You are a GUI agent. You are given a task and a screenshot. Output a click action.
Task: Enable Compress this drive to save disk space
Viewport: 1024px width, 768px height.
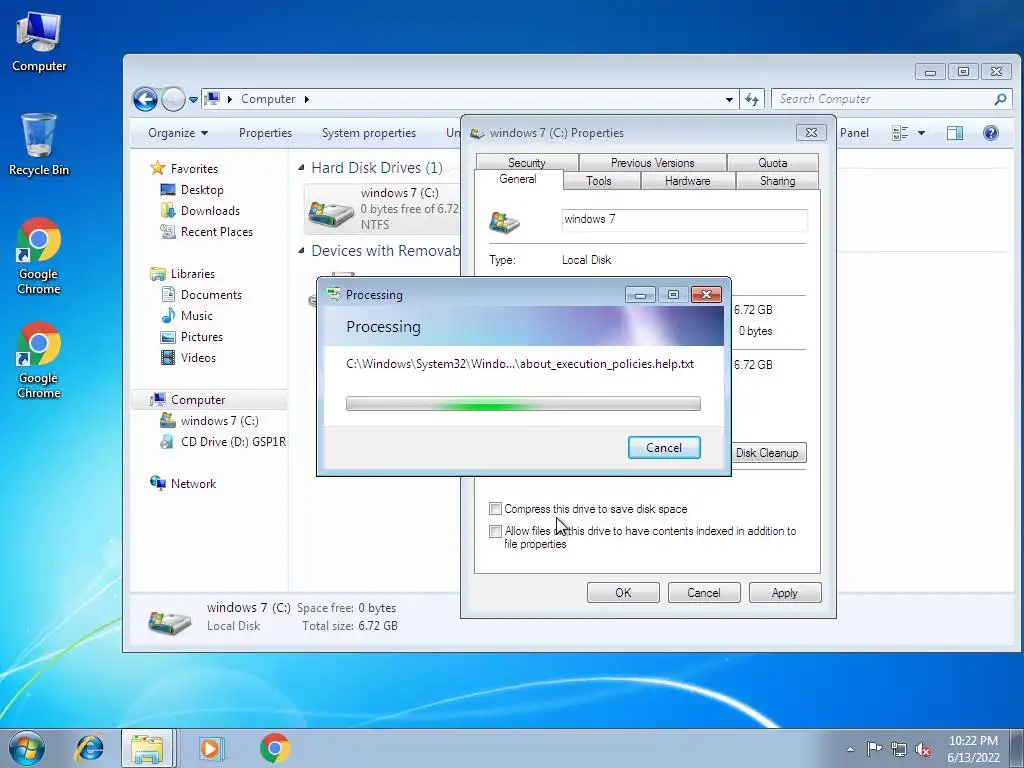coord(496,509)
